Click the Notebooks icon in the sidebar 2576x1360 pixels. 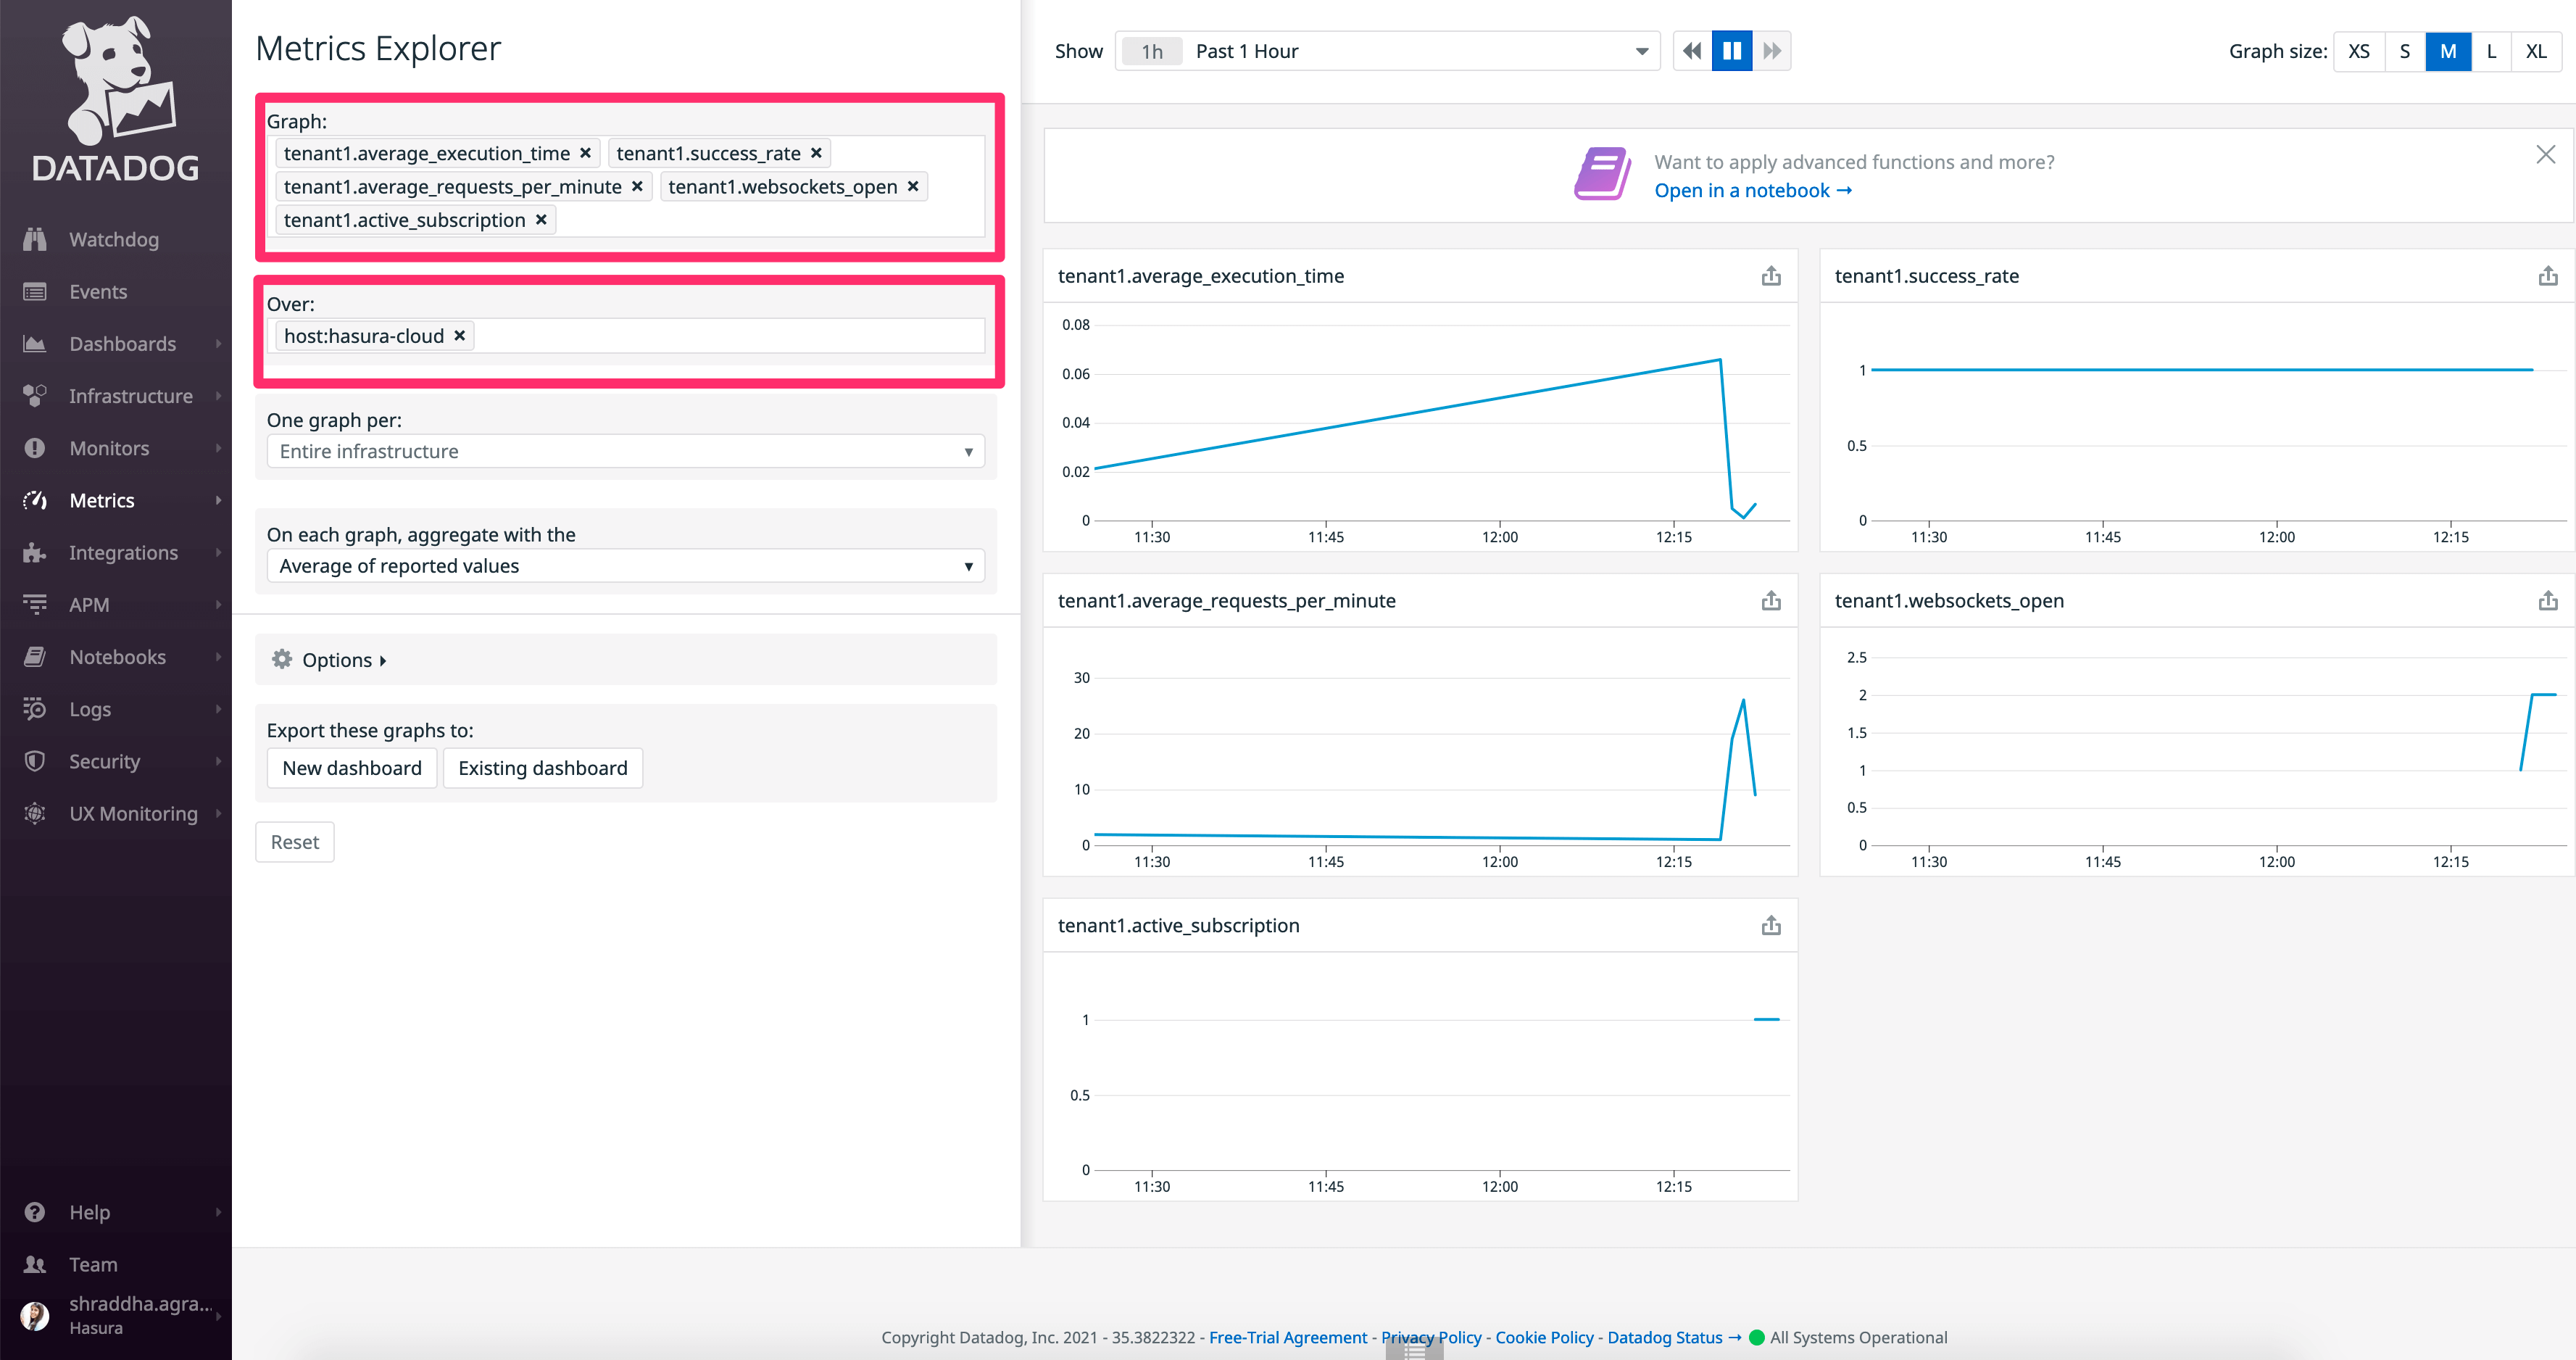pos(35,656)
